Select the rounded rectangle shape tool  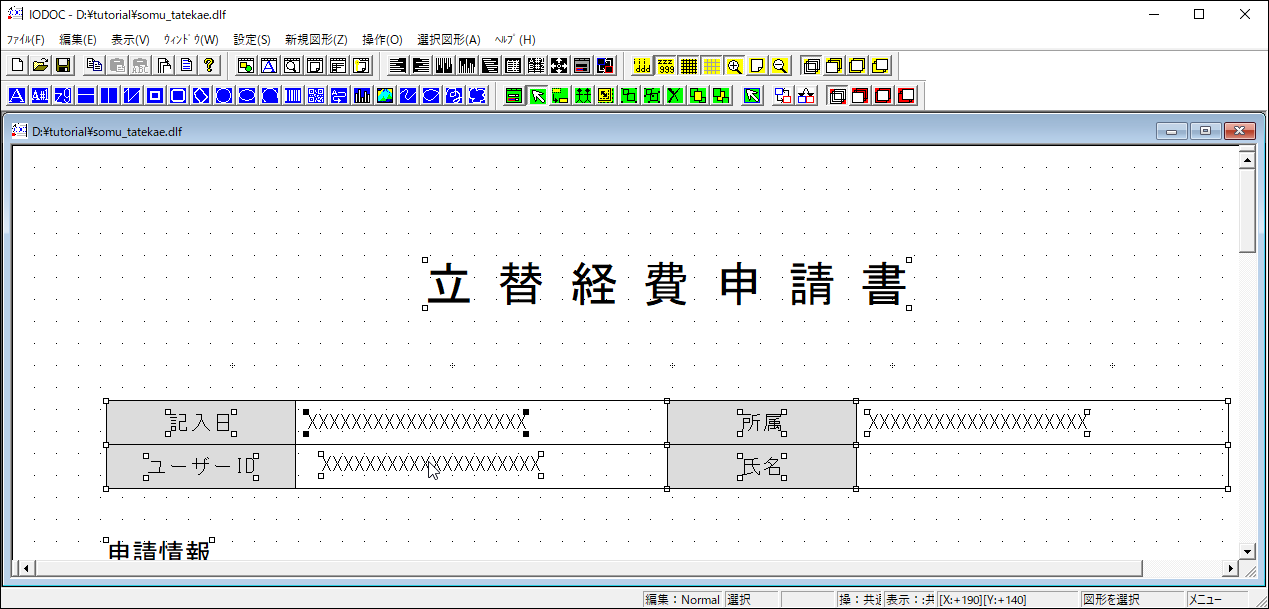pyautogui.click(x=178, y=96)
